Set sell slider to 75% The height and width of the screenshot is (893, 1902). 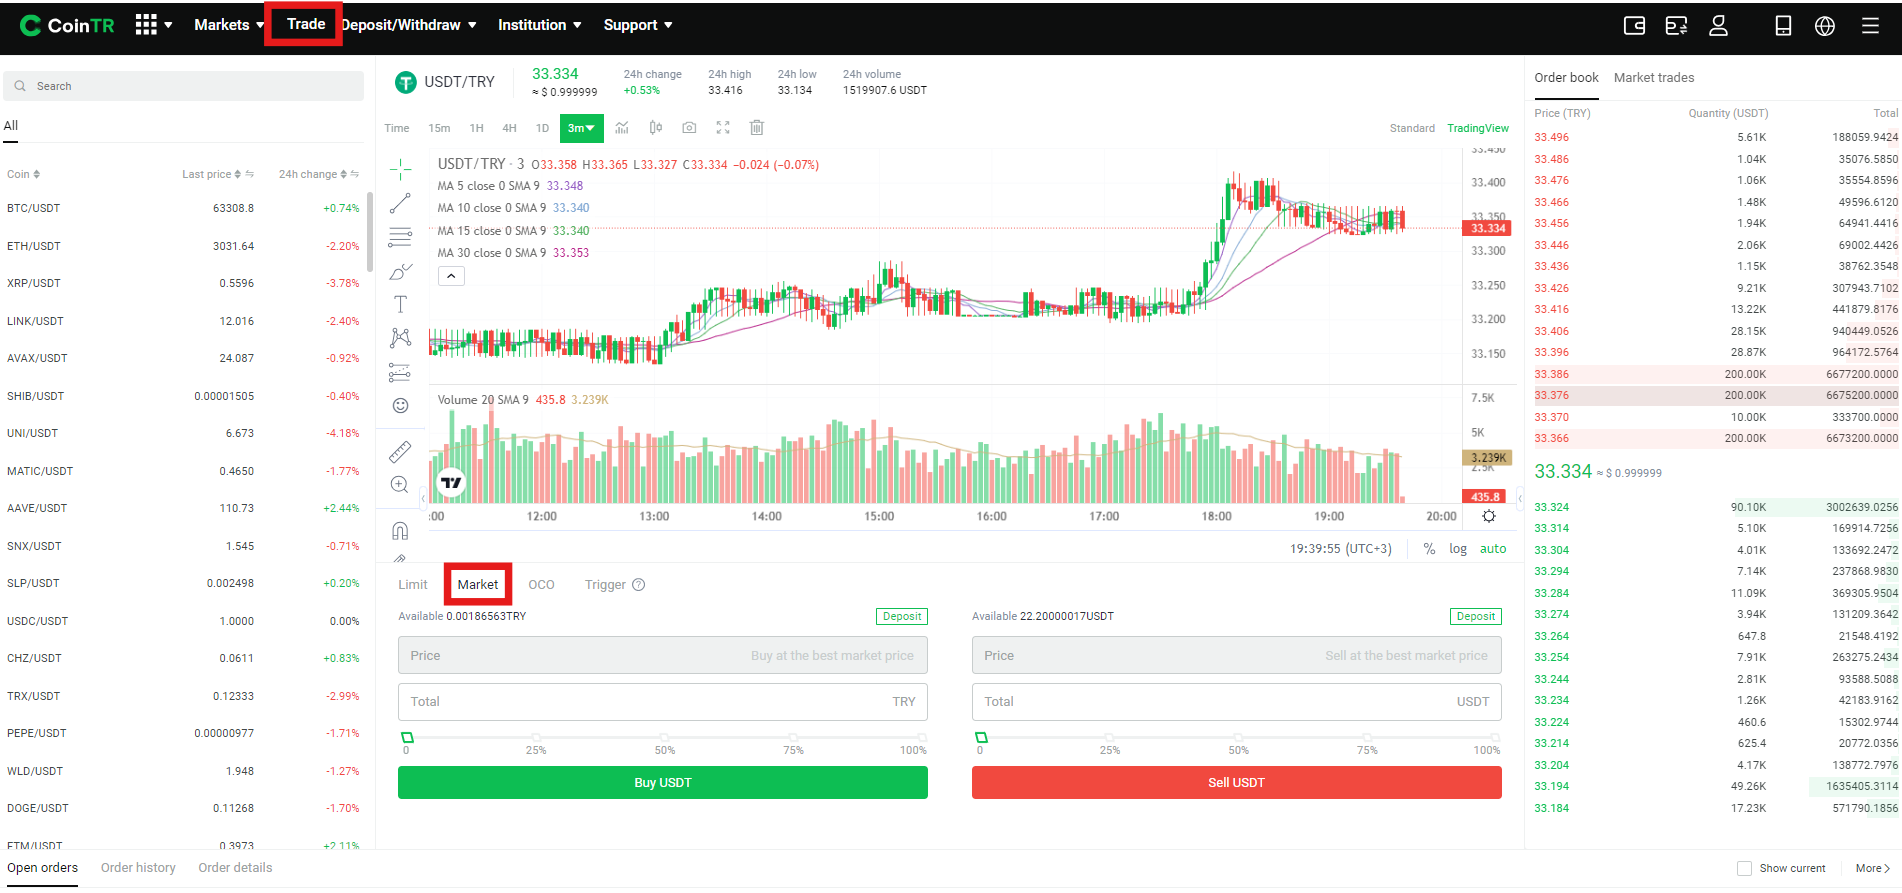tap(1367, 738)
